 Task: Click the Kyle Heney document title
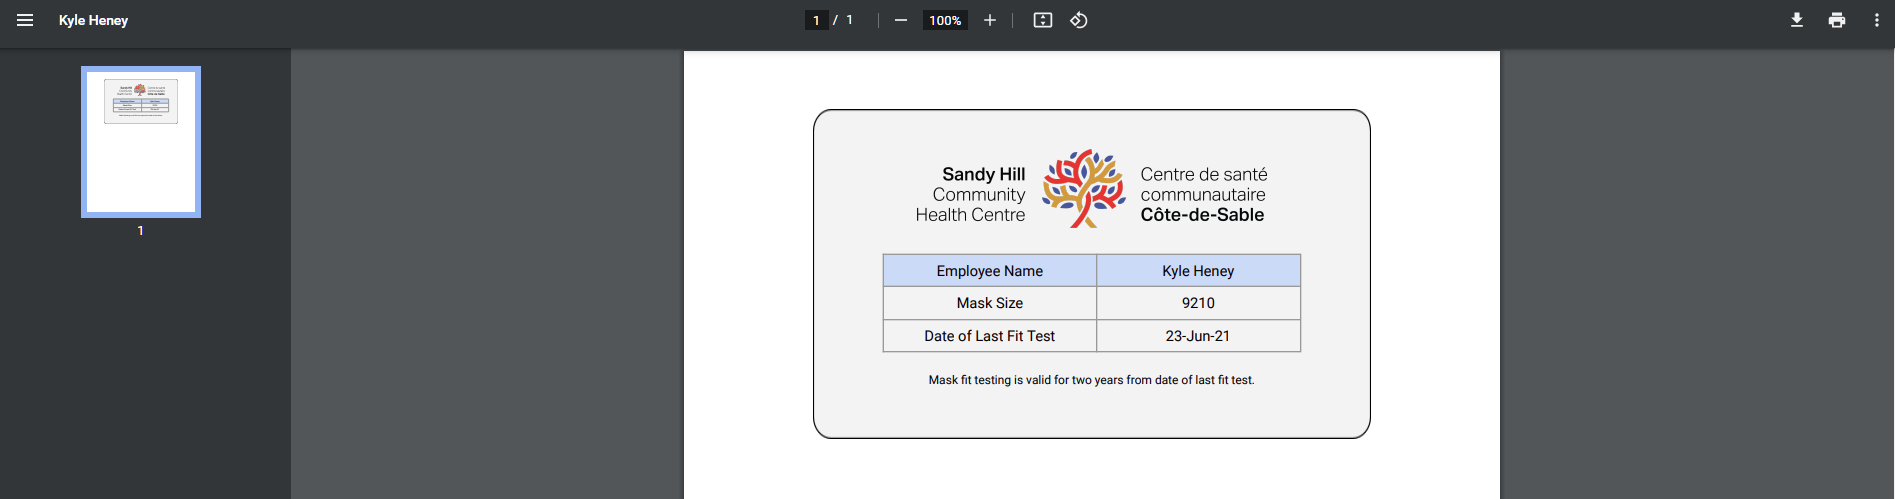94,20
